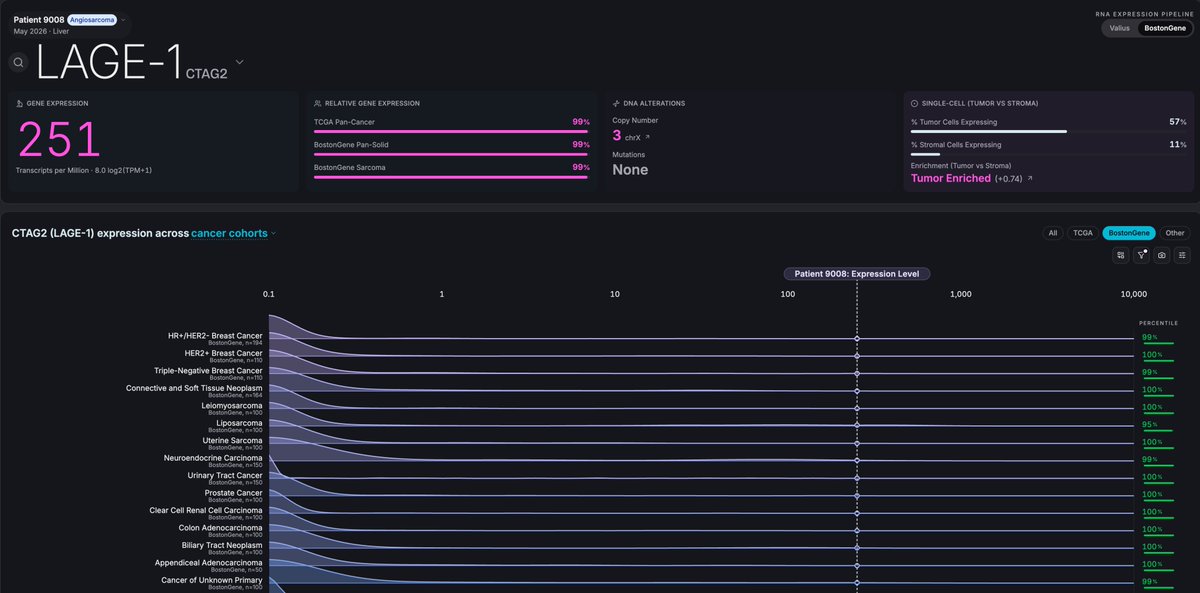Select the Colon Adenocarcinoma cohort label

(x=220, y=528)
